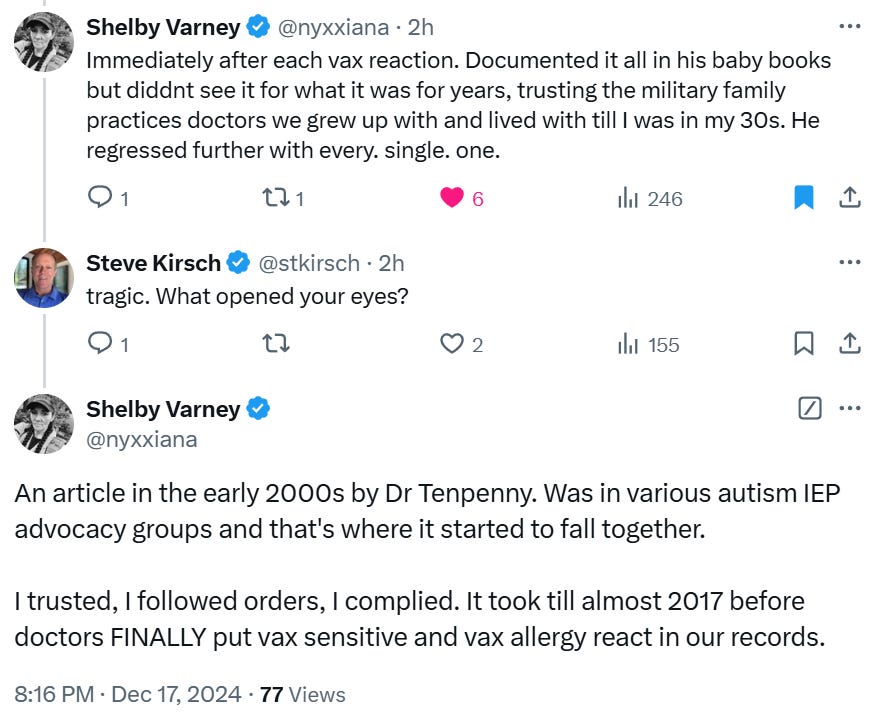Open more options on first tweet
The image size is (871, 720).
tap(849, 26)
